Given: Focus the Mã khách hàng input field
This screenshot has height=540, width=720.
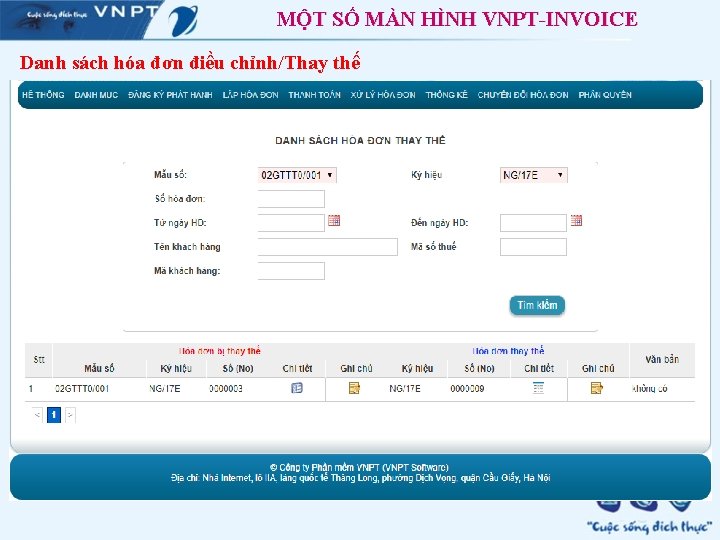Looking at the screenshot, I should click(x=291, y=270).
